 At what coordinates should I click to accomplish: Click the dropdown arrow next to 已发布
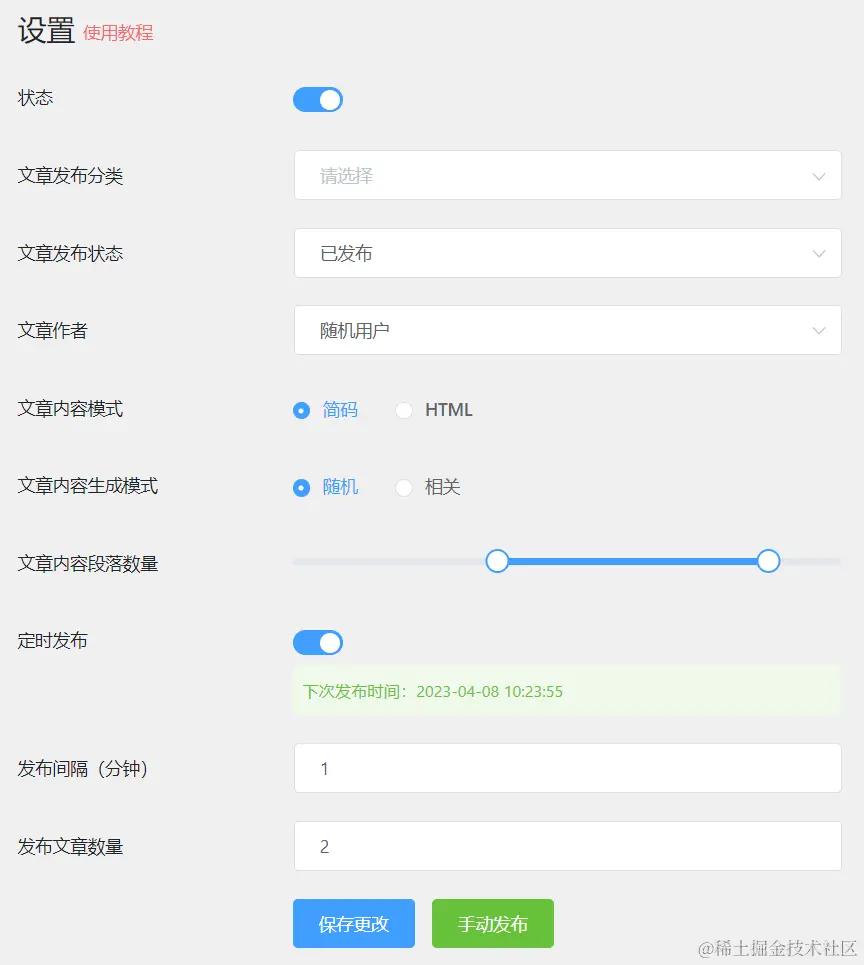coord(819,253)
